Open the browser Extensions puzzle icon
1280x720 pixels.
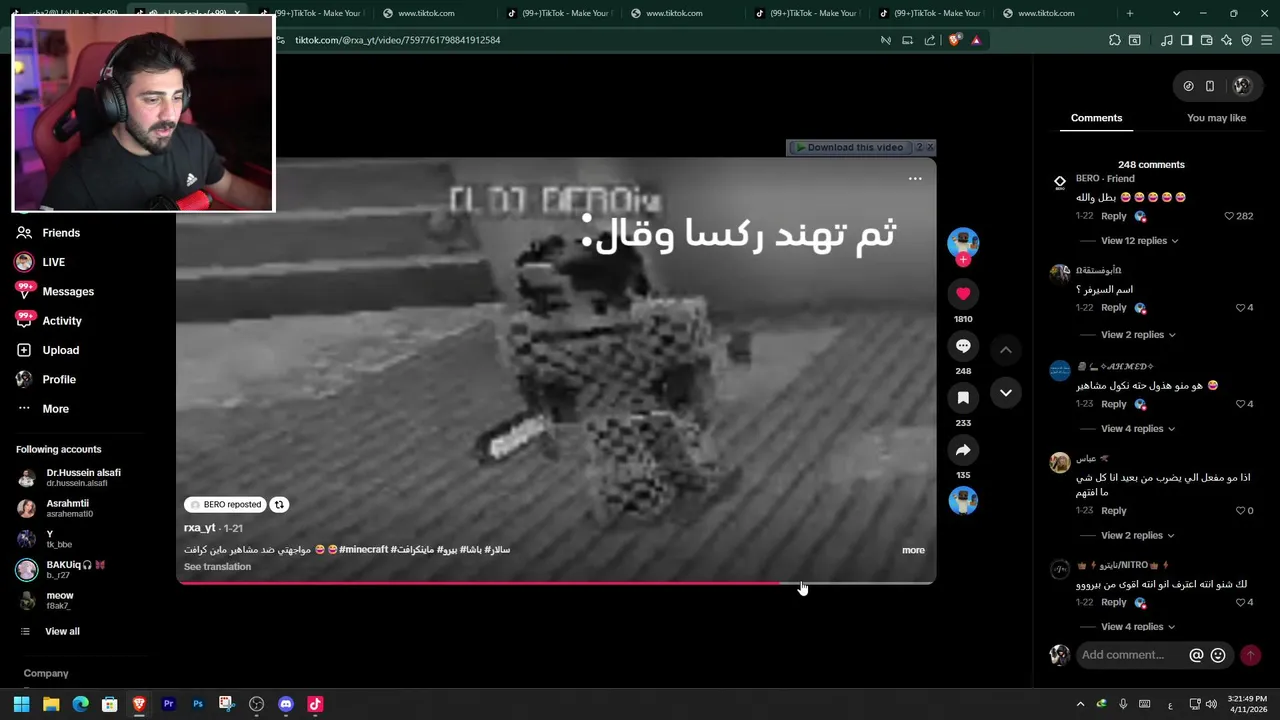[x=1114, y=40]
